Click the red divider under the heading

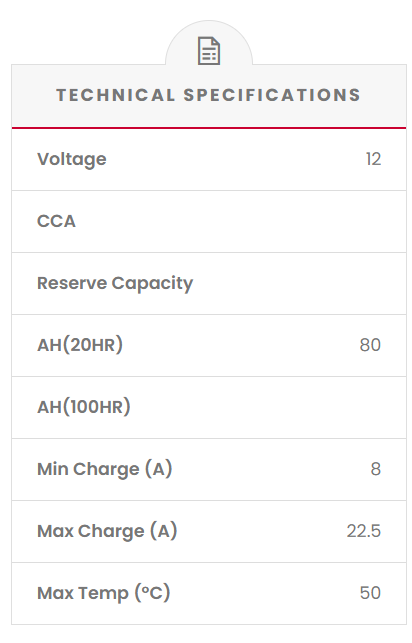pyautogui.click(x=209, y=128)
